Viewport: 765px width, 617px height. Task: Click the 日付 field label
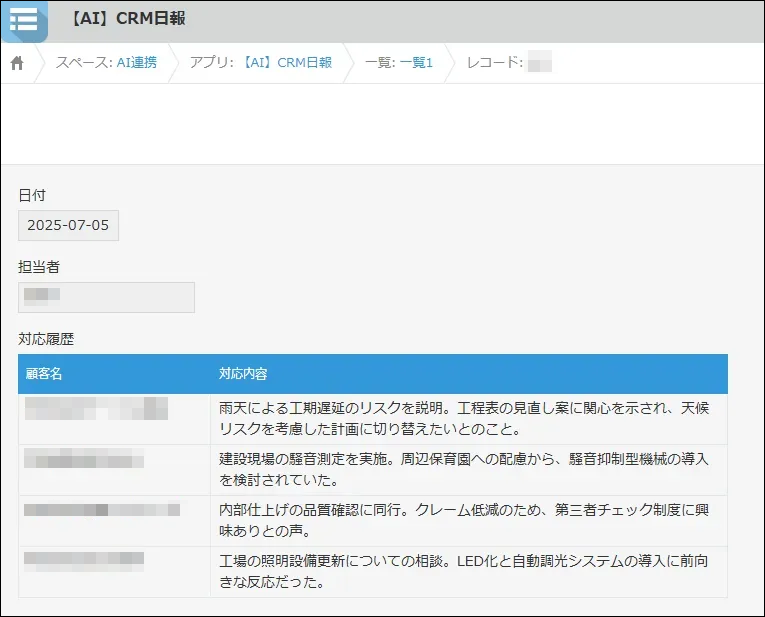point(32,195)
